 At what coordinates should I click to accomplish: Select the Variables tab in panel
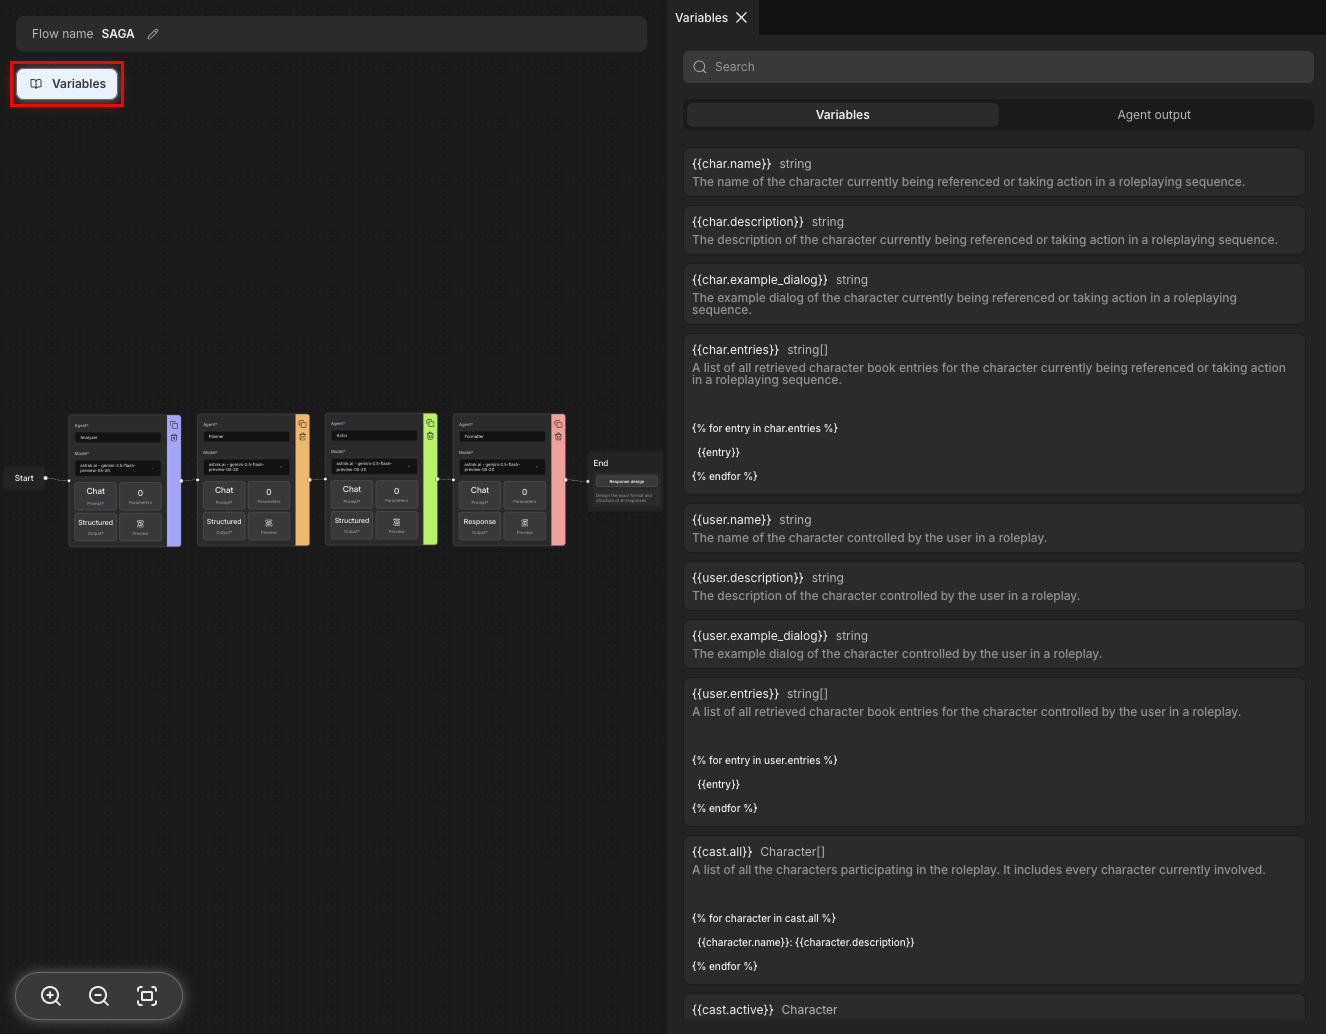click(843, 115)
